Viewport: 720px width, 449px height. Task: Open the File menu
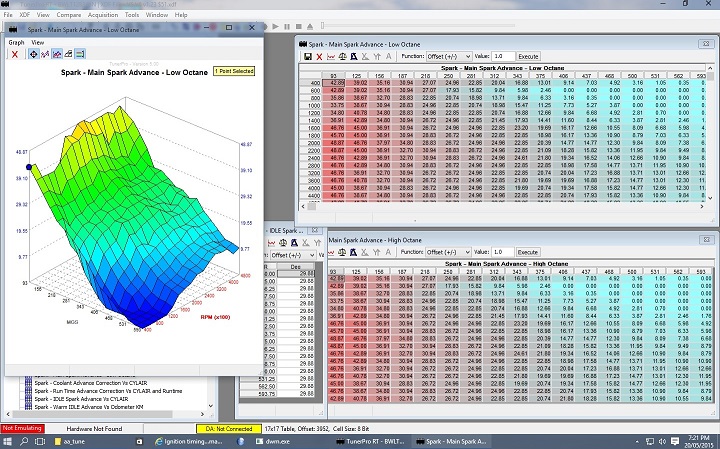pos(8,15)
